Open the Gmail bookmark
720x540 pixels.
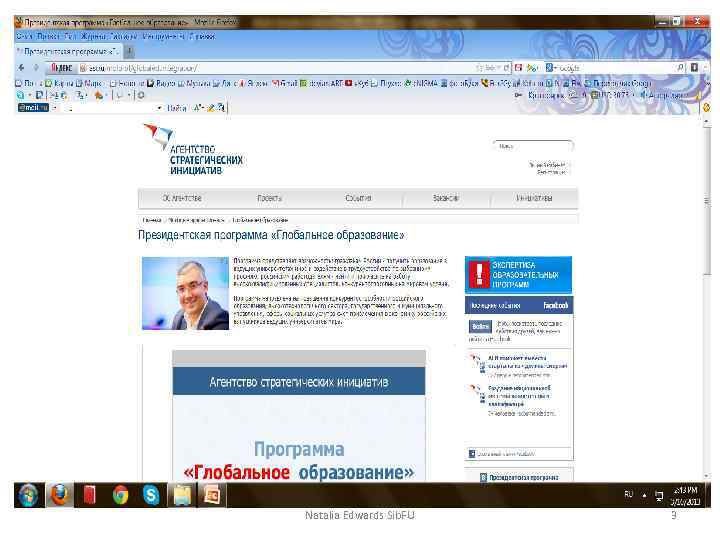point(285,84)
